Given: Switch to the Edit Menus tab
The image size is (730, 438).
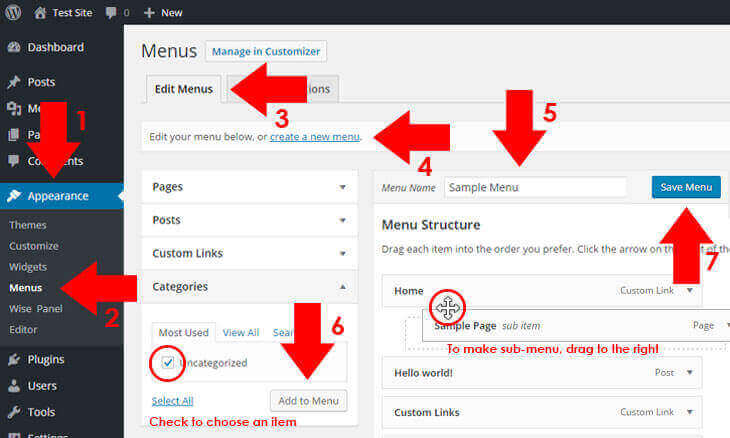Looking at the screenshot, I should pyautogui.click(x=183, y=89).
